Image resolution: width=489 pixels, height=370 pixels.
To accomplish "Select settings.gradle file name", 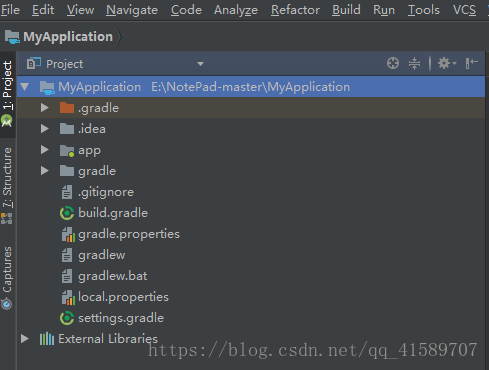I will click(121, 318).
